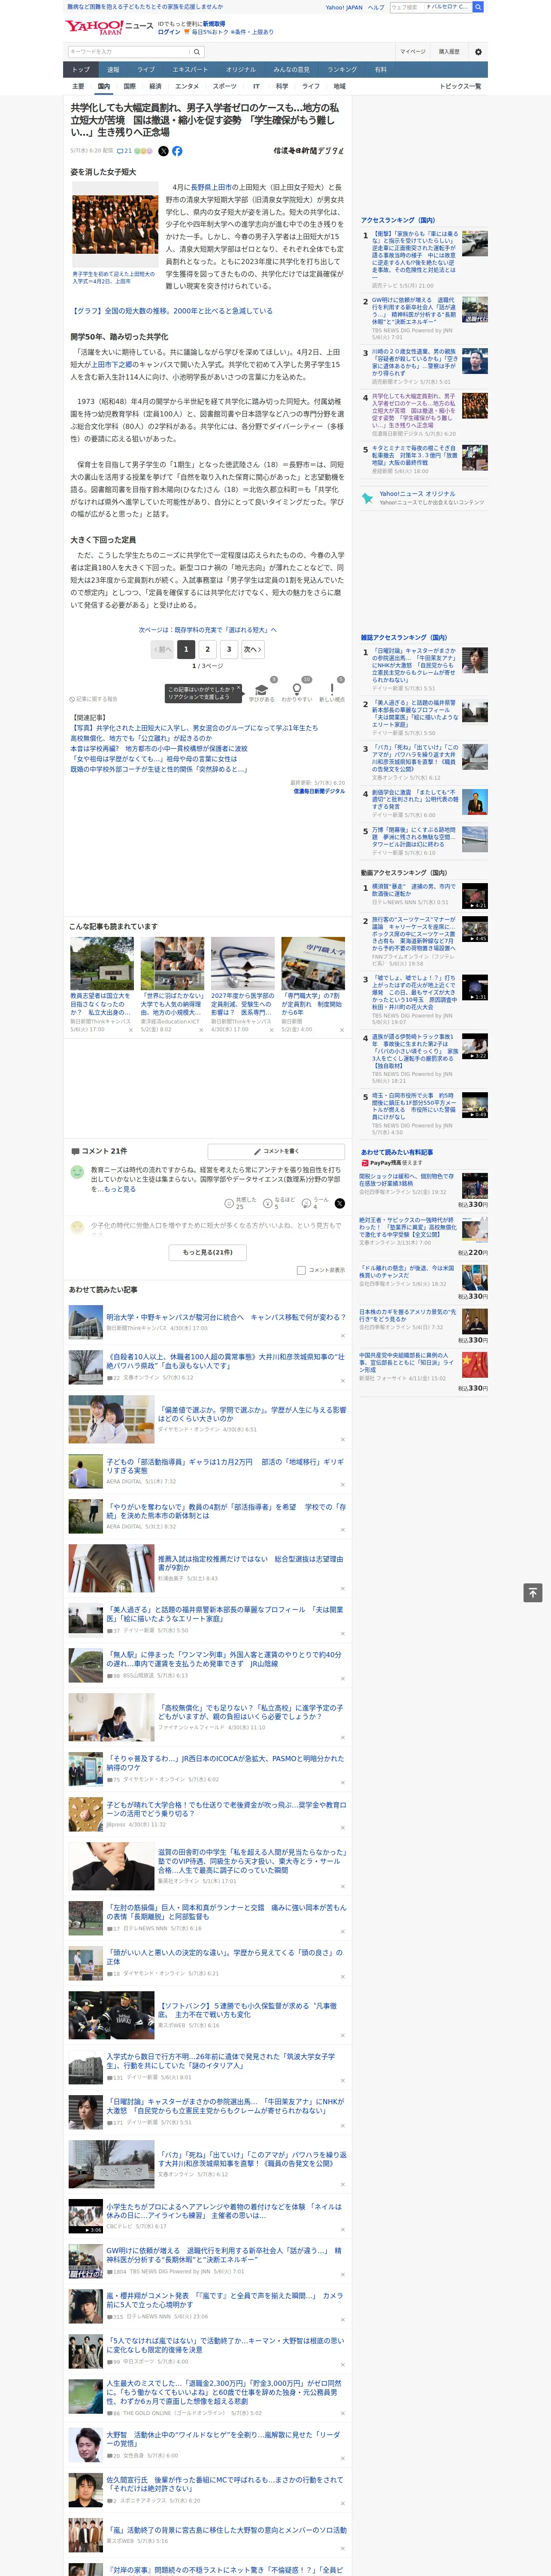Click the 「専門職大学」recommended article thumbnail

313,963
